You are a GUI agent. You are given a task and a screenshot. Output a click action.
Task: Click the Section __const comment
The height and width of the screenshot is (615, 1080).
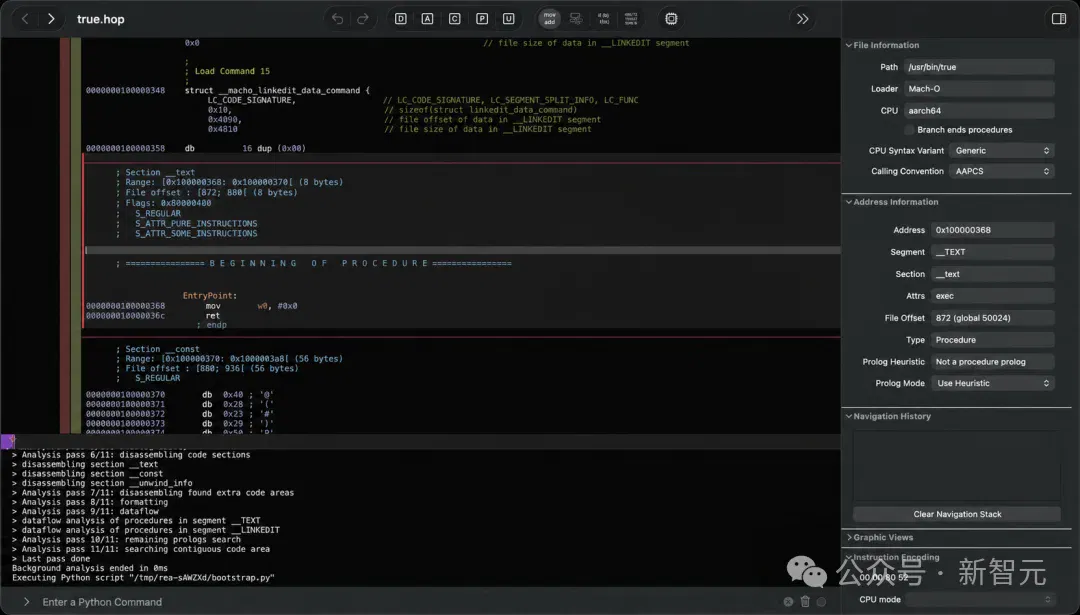(x=157, y=349)
